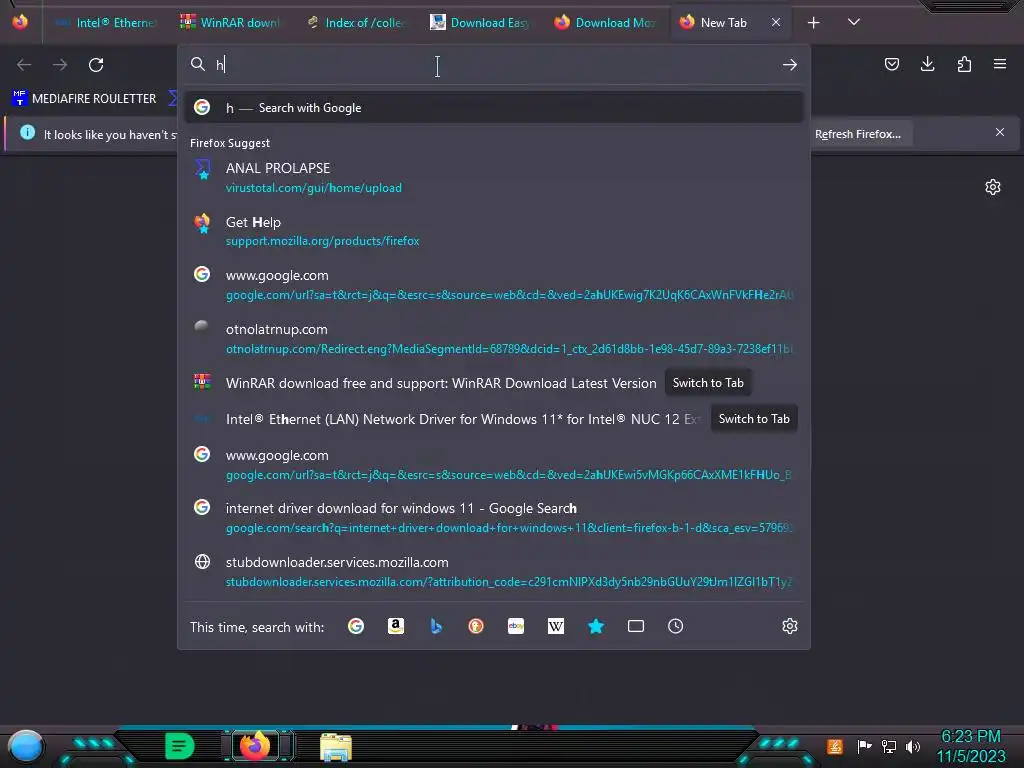
Task: Go back with the back arrow
Action: 24,65
